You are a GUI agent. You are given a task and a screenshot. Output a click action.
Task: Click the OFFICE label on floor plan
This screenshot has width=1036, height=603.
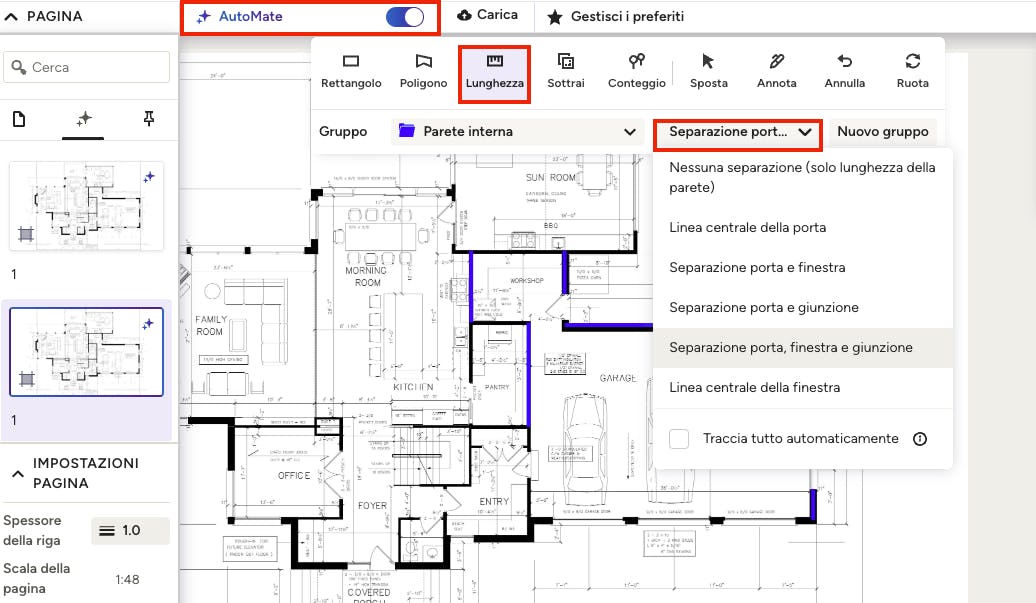pyautogui.click(x=294, y=476)
